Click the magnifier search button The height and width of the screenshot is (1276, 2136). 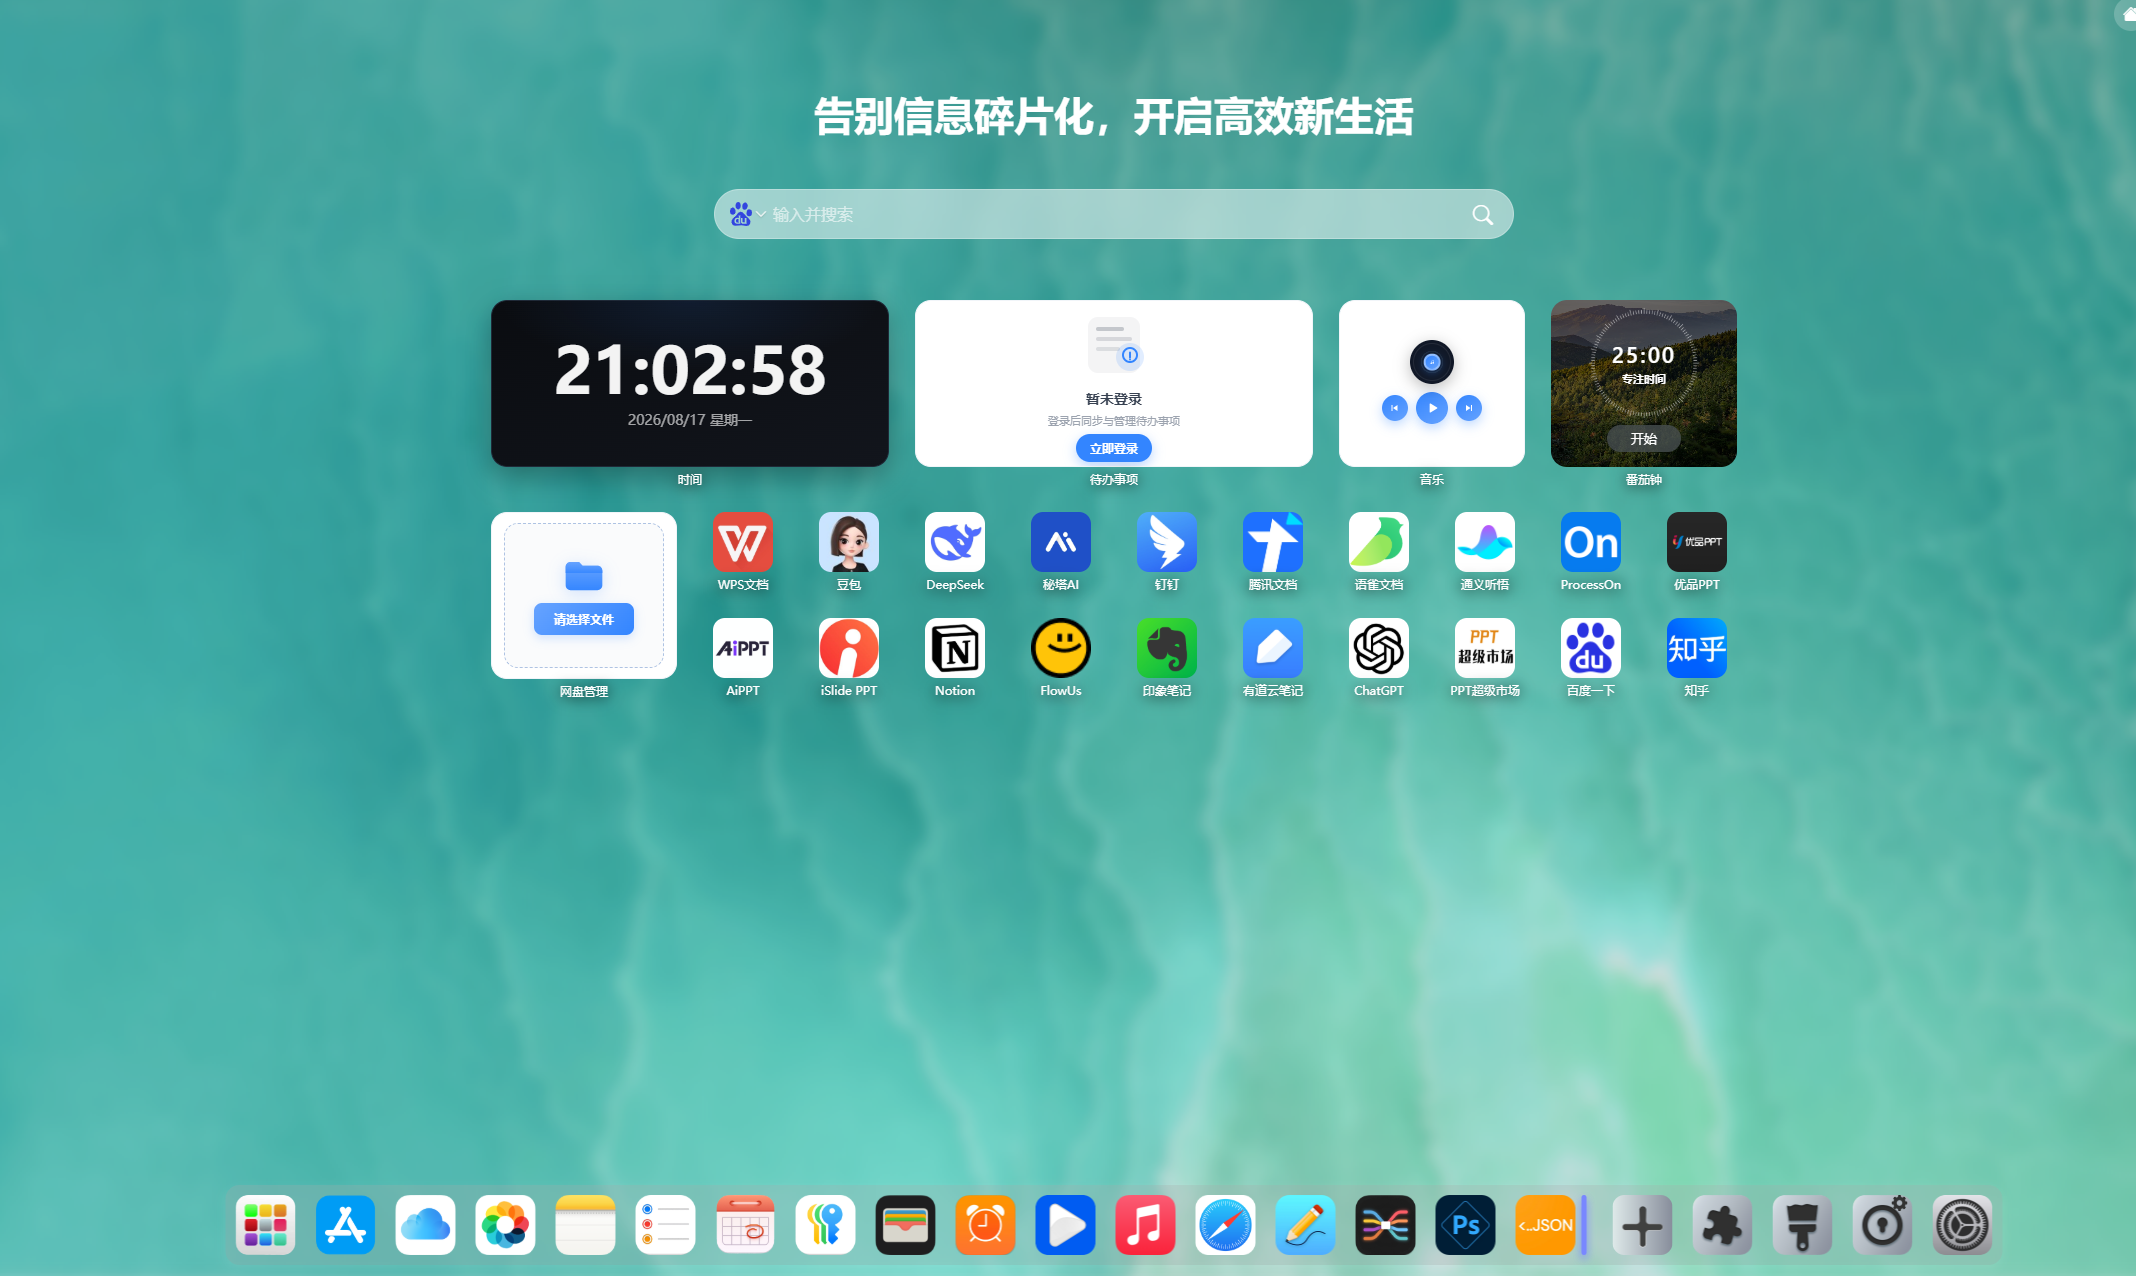[1482, 215]
